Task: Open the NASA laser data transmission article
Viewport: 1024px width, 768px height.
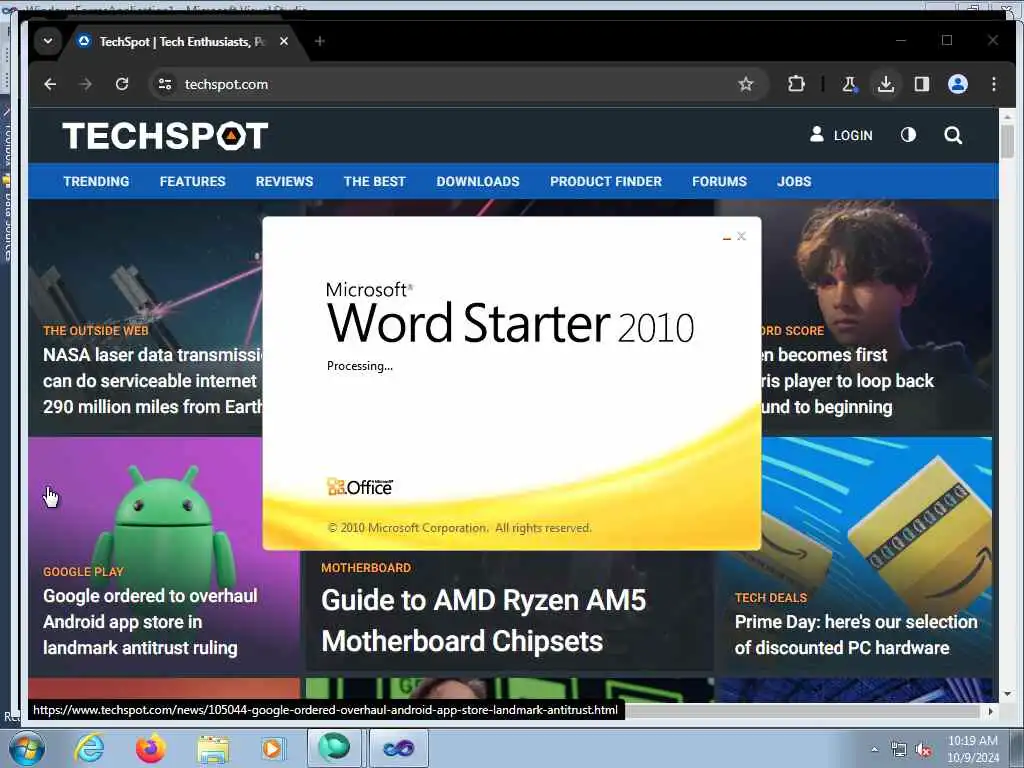Action: pyautogui.click(x=153, y=381)
